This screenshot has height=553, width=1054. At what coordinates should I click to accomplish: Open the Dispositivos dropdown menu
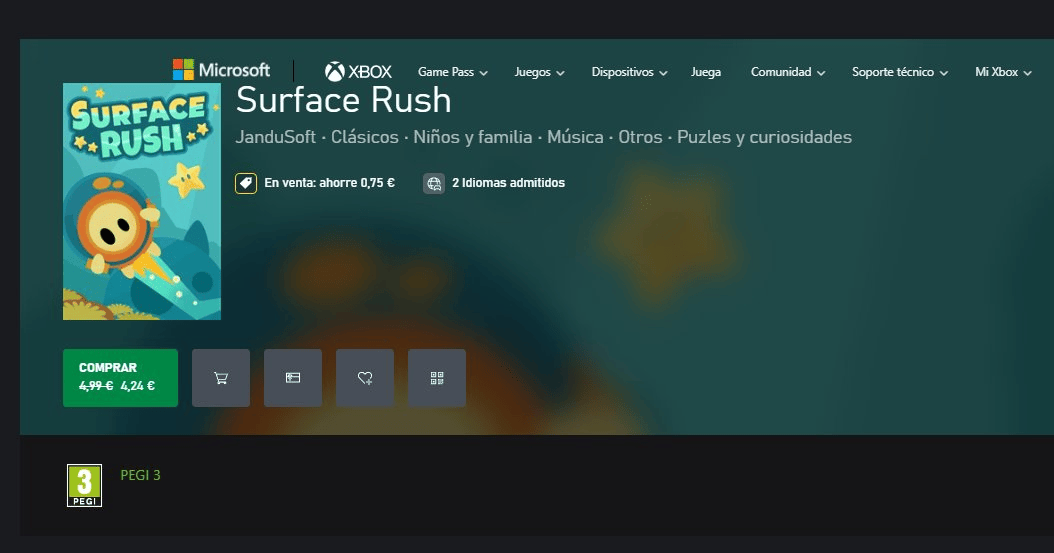[x=629, y=72]
